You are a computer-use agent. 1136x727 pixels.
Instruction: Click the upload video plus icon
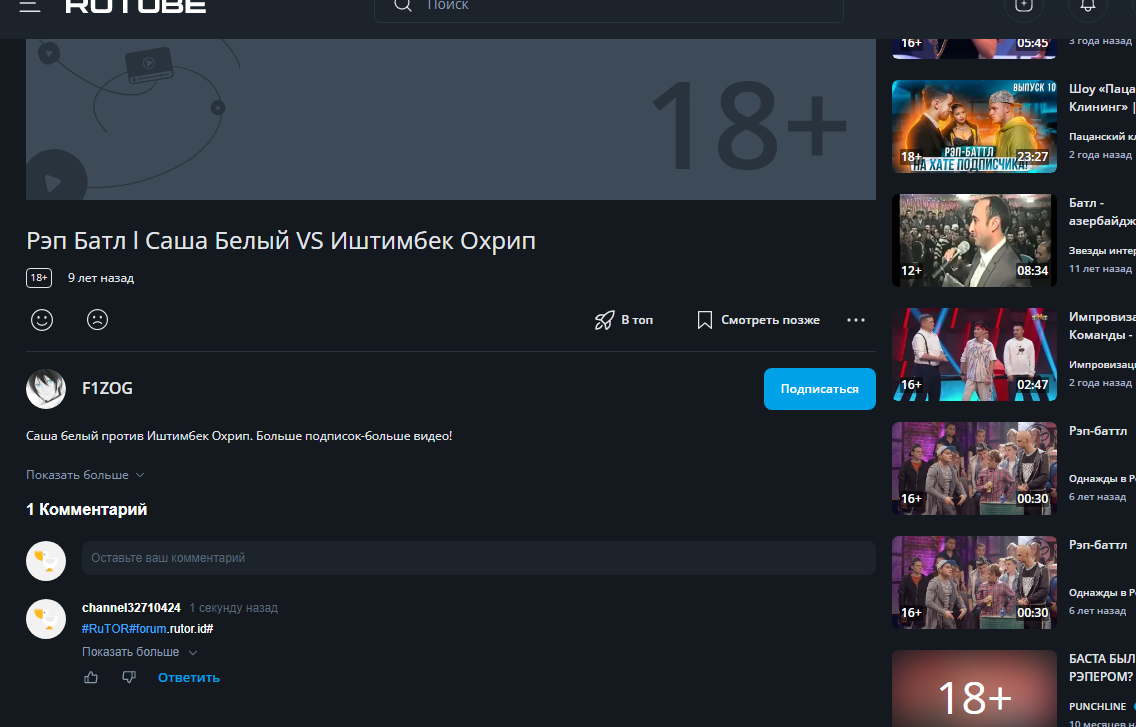(x=1024, y=6)
